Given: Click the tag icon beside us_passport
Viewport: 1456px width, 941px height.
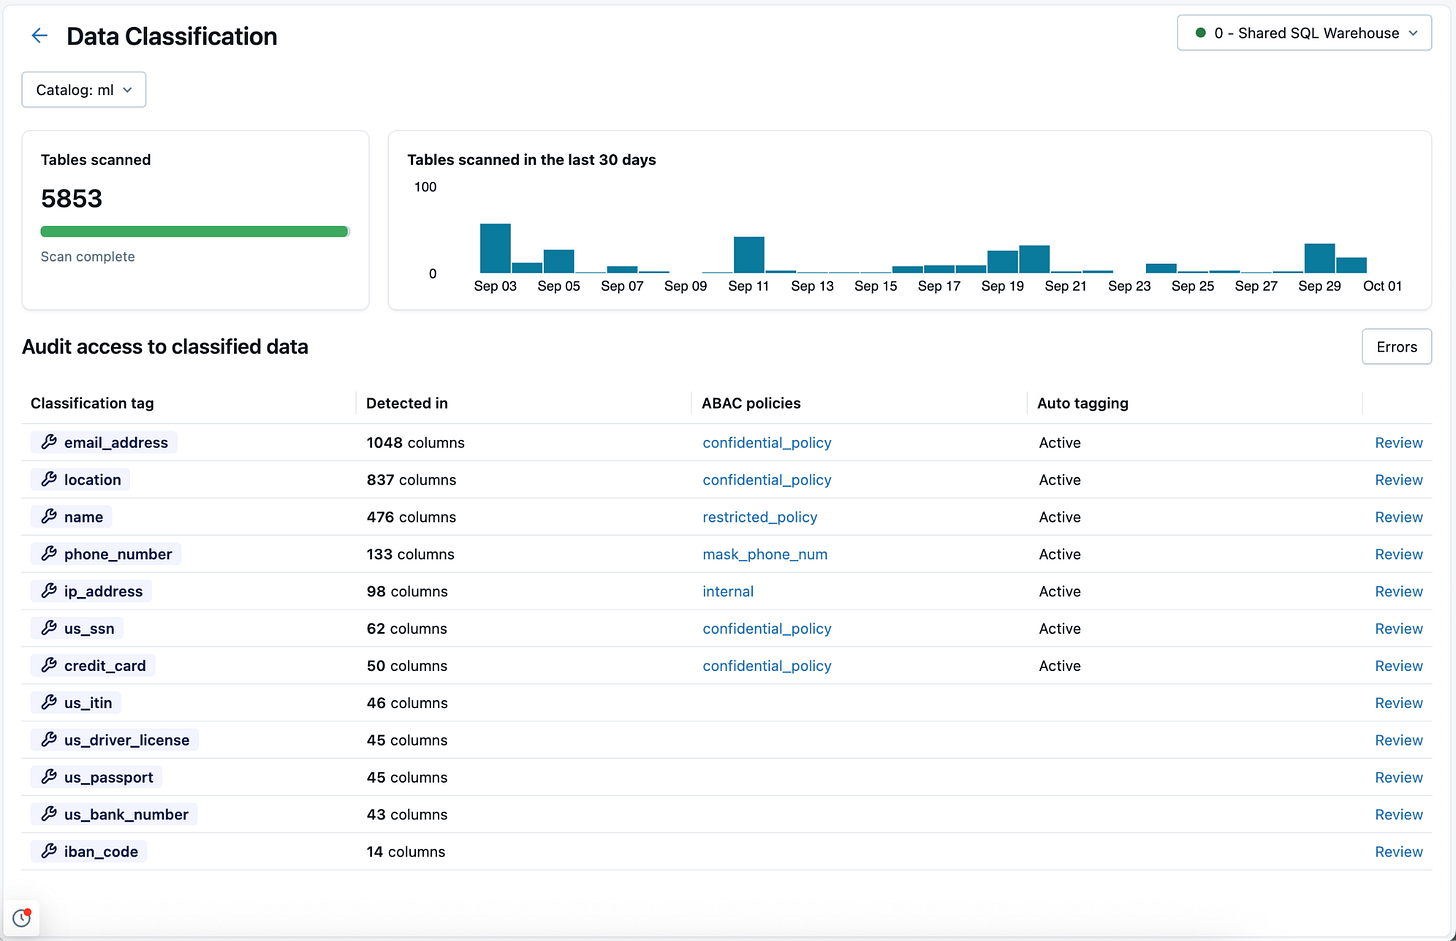Looking at the screenshot, I should click(47, 777).
